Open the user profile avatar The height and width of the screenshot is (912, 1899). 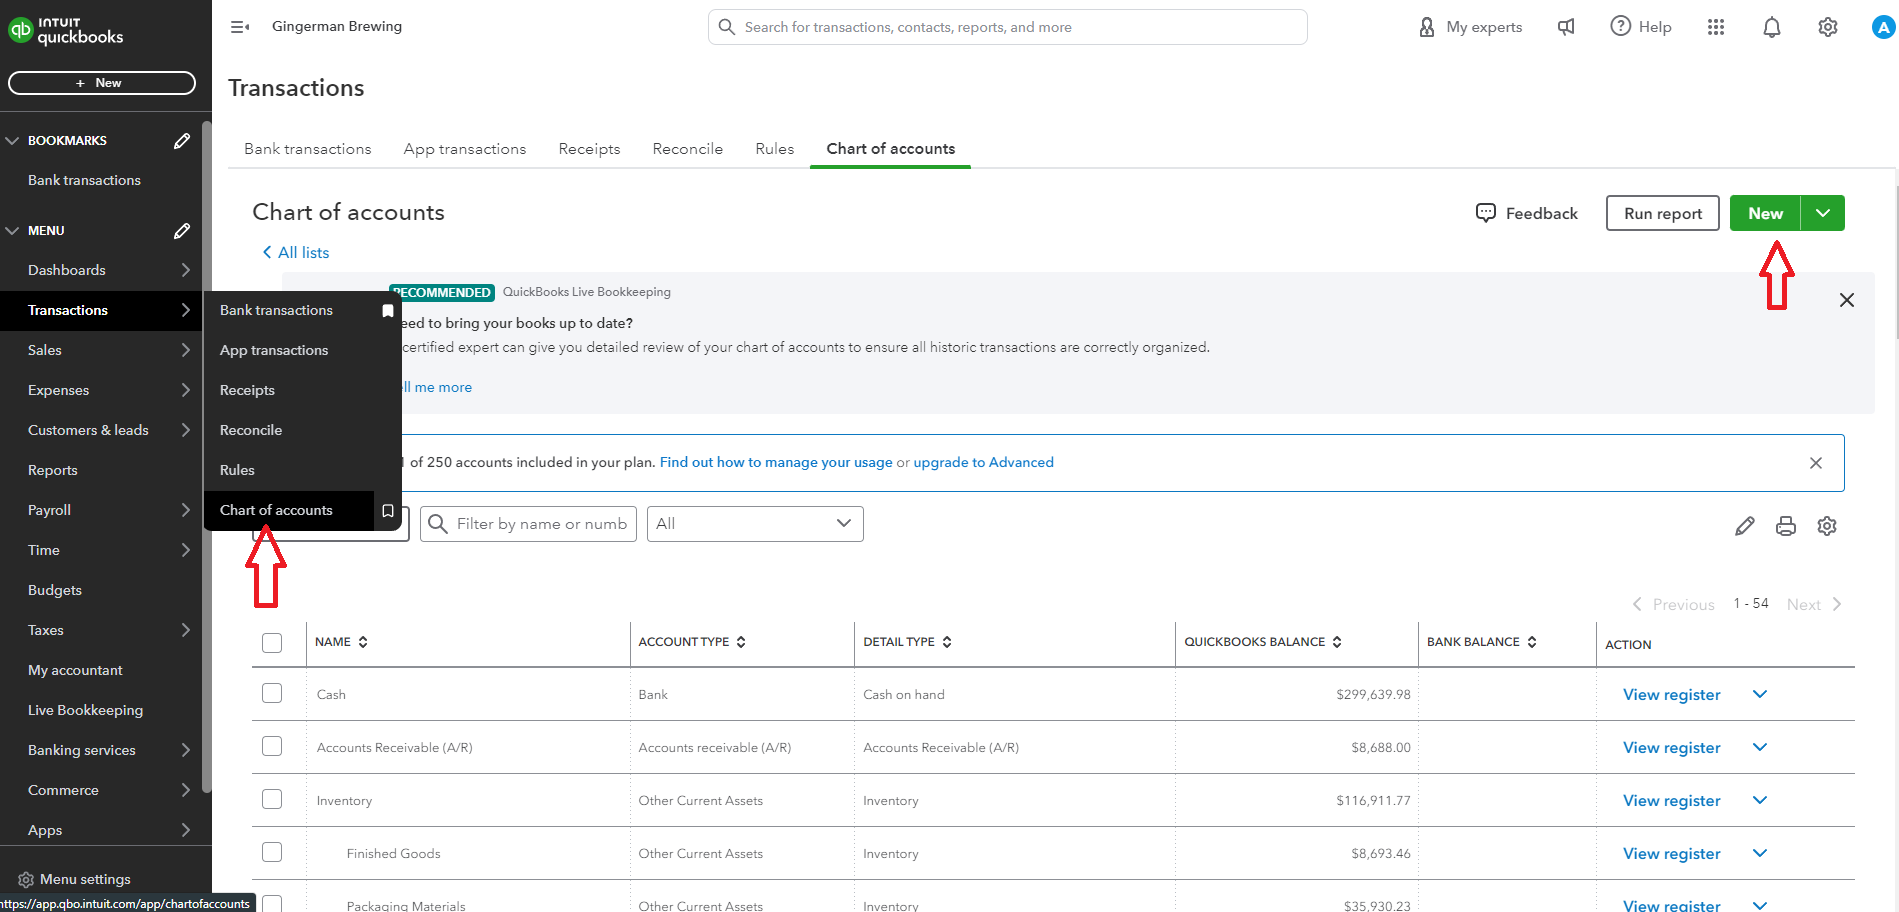(x=1883, y=27)
